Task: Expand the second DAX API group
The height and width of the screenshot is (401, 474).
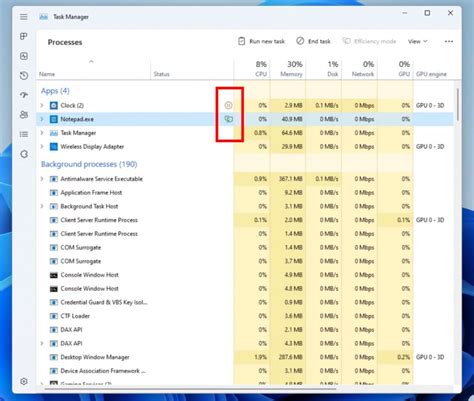Action: (x=42, y=343)
